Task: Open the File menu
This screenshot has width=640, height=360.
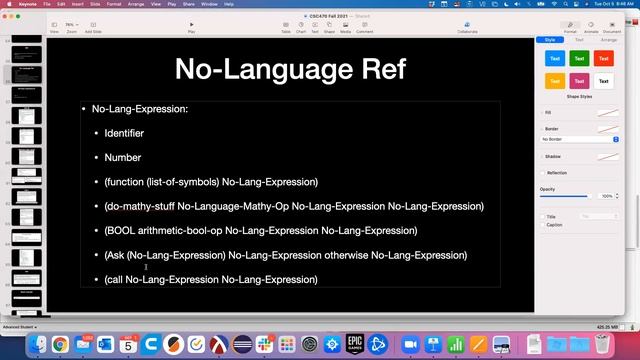Action: point(47,4)
